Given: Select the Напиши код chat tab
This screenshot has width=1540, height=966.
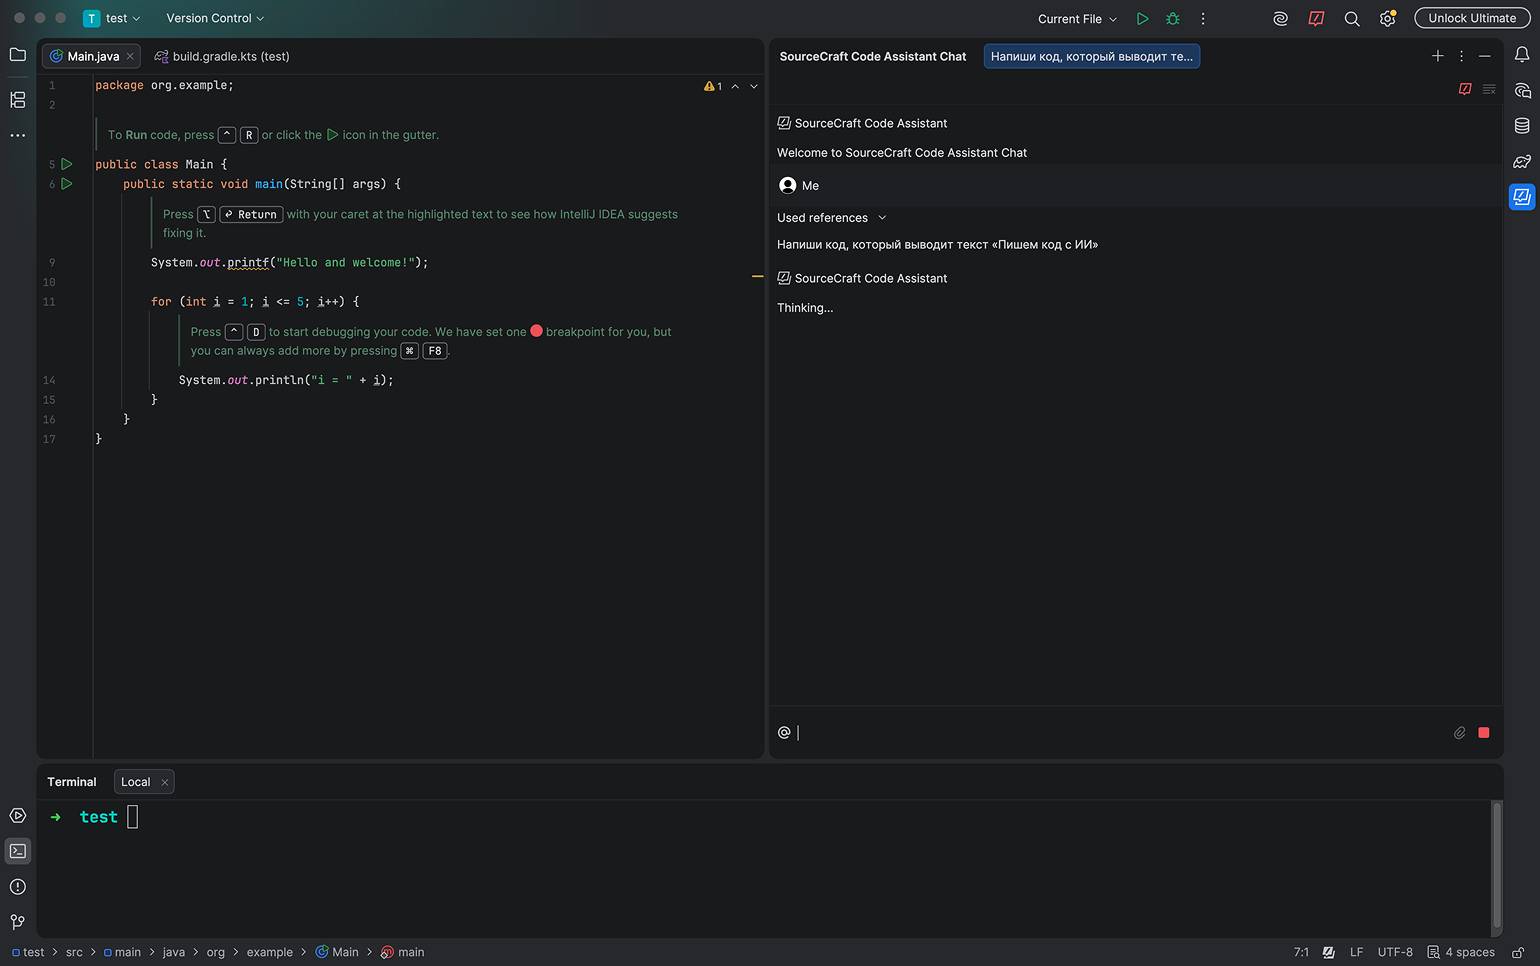Looking at the screenshot, I should coord(1091,57).
